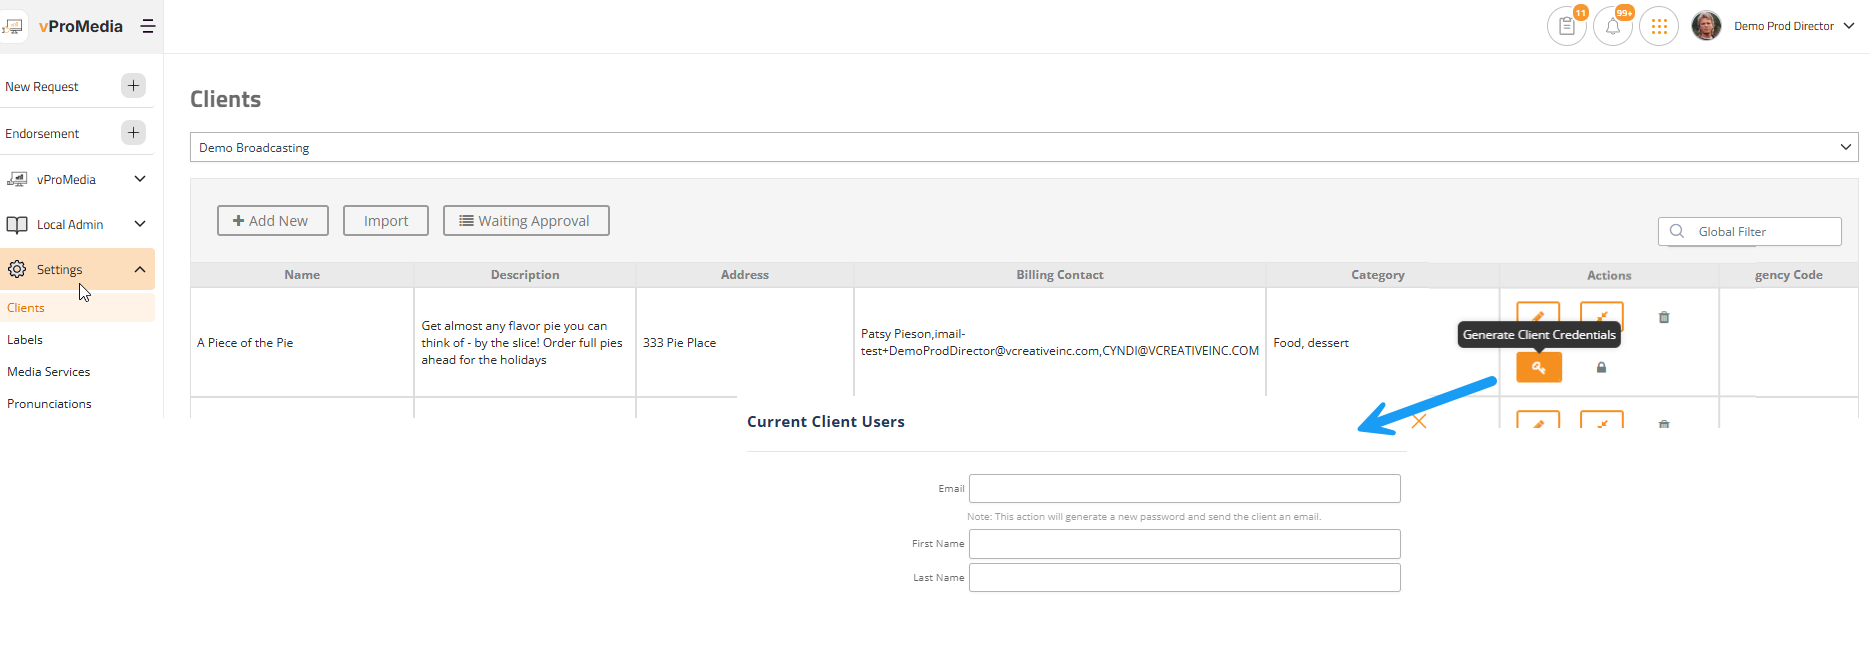The image size is (1869, 660).
Task: Click the trash icon for A Piece of the Pie
Action: click(1664, 318)
